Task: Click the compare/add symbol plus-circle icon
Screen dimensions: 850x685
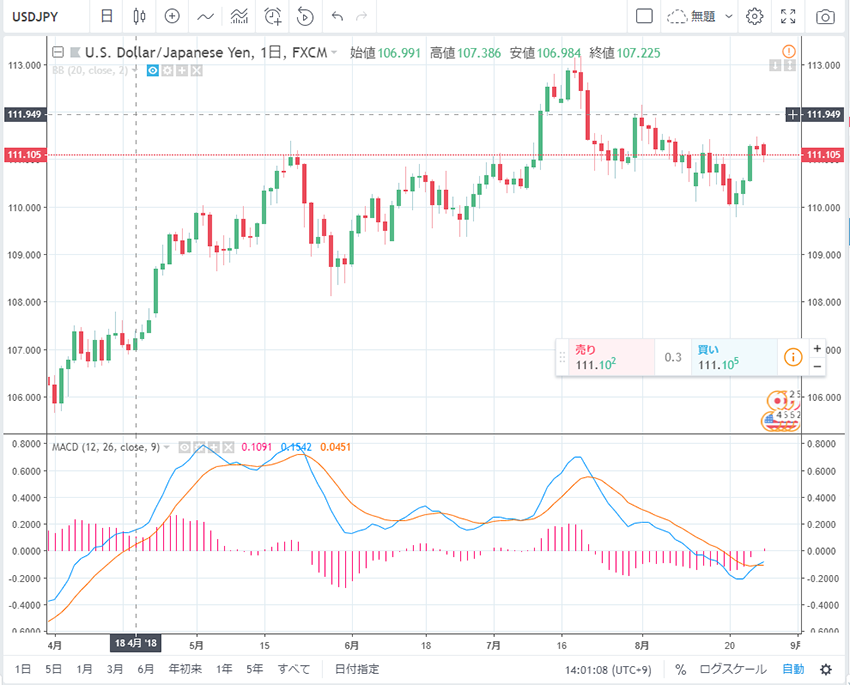Action: pos(172,16)
